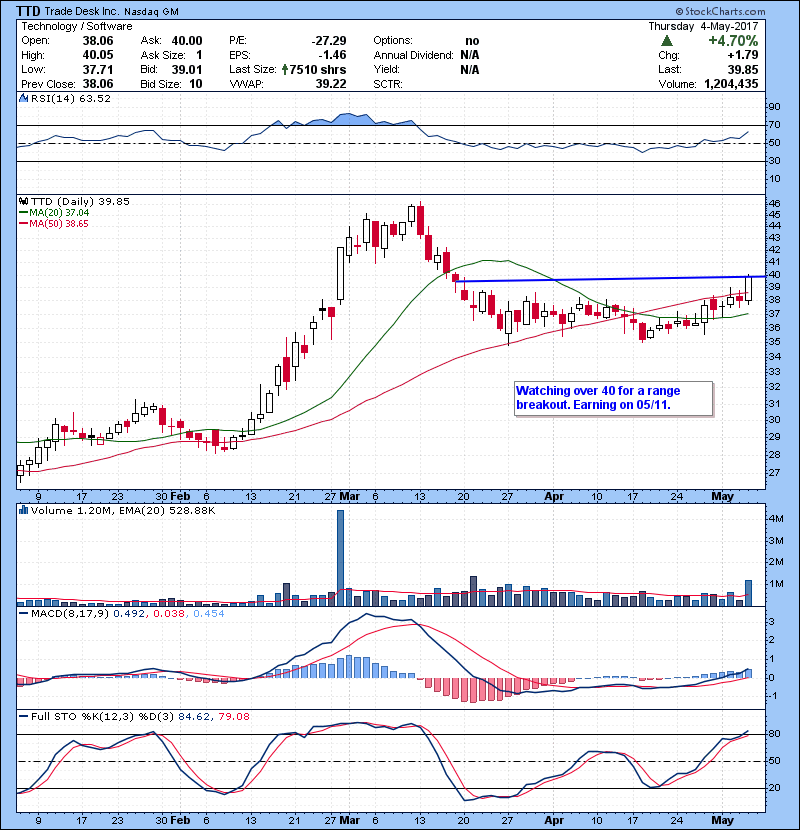Click the volume bars icon beside Volume label
This screenshot has width=800, height=830.
(24, 511)
